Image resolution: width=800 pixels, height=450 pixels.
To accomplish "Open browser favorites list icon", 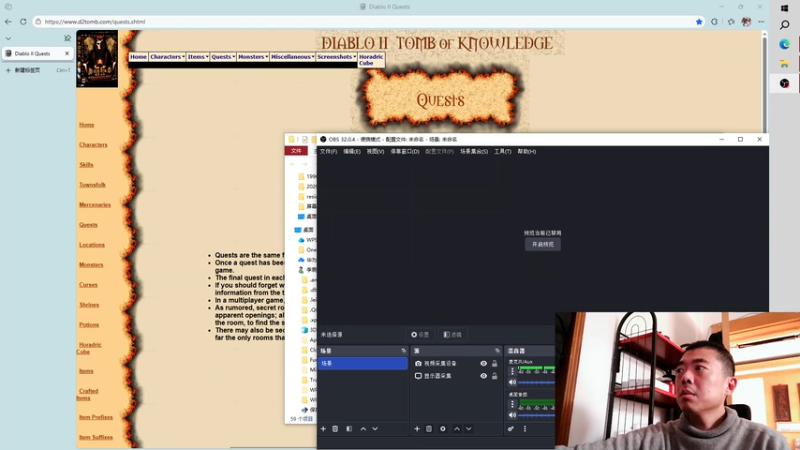I will (x=731, y=21).
